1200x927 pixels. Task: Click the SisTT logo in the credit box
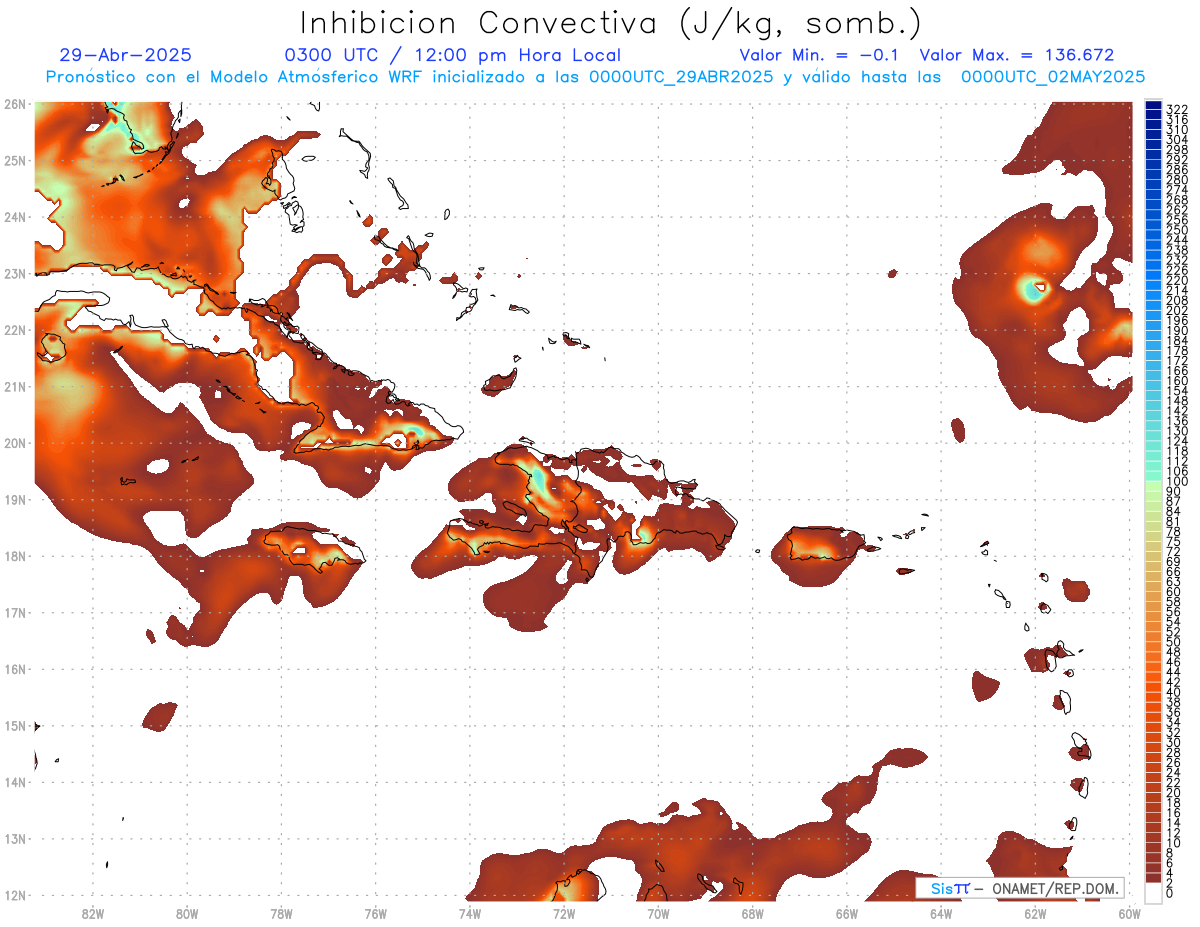coord(949,888)
